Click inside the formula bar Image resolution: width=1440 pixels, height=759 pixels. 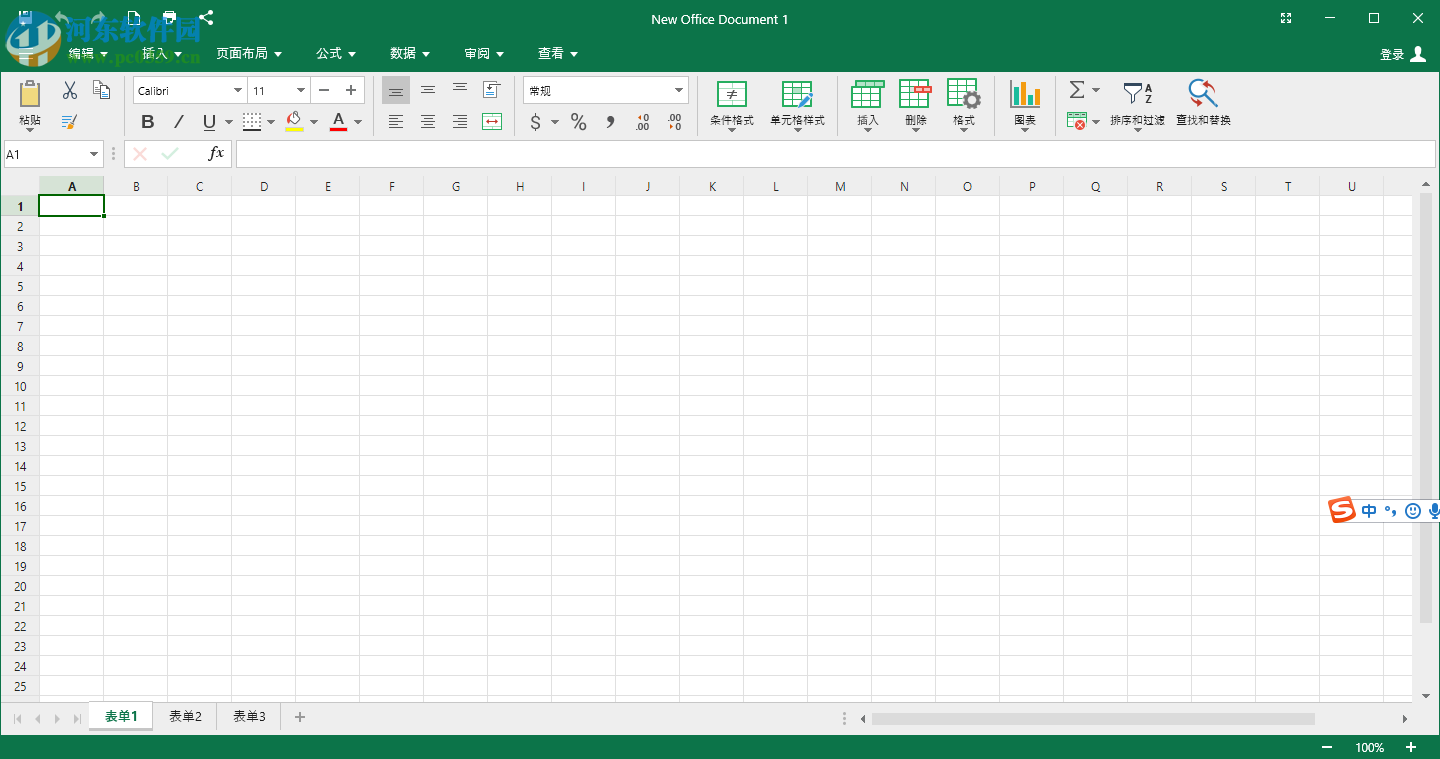coord(700,154)
